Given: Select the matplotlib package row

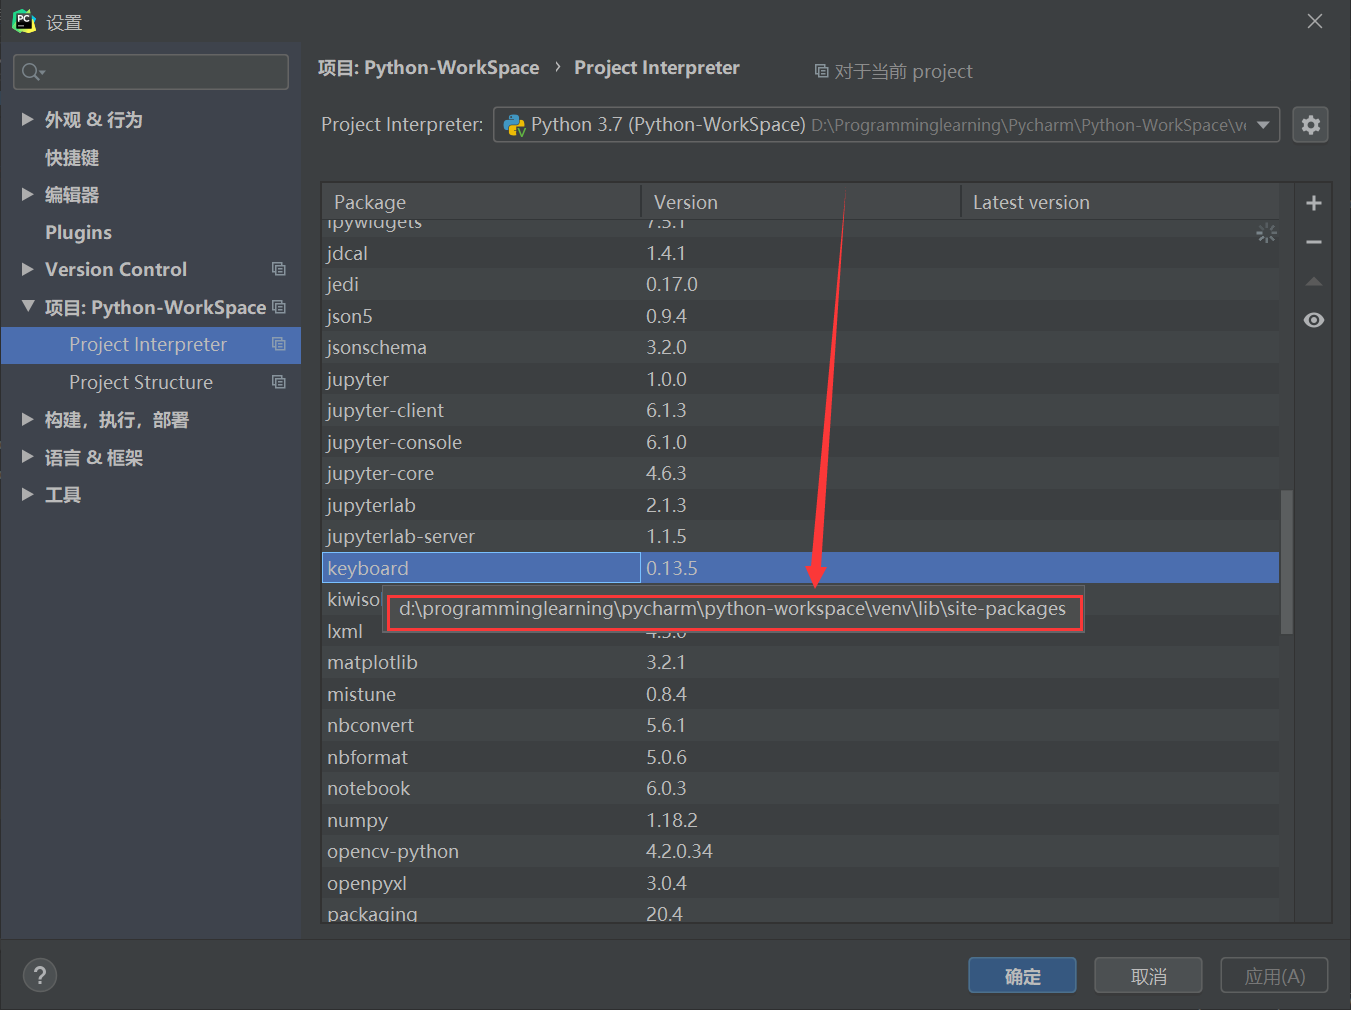Looking at the screenshot, I should tap(800, 662).
